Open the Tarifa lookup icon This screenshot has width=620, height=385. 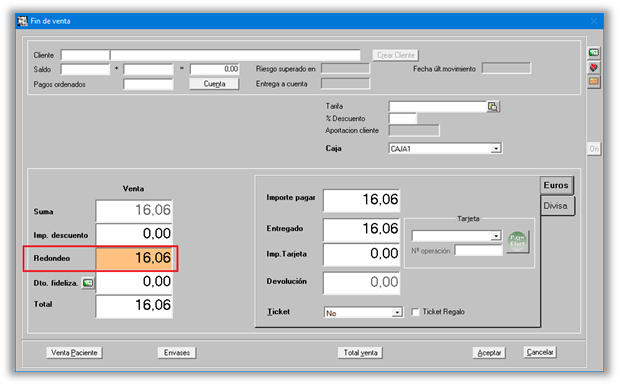pos(493,107)
